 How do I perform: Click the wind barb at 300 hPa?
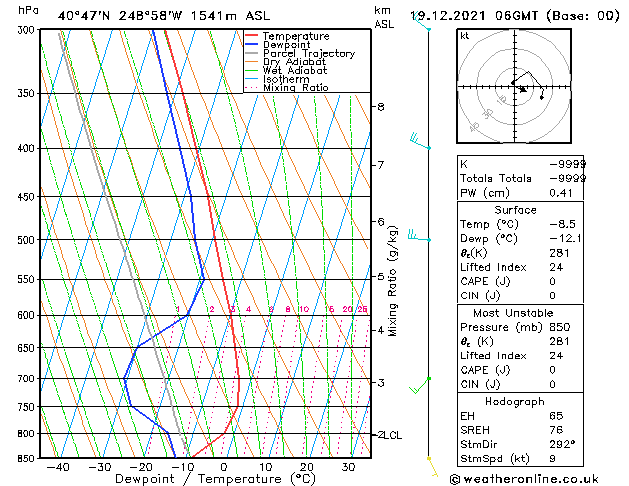421,22
